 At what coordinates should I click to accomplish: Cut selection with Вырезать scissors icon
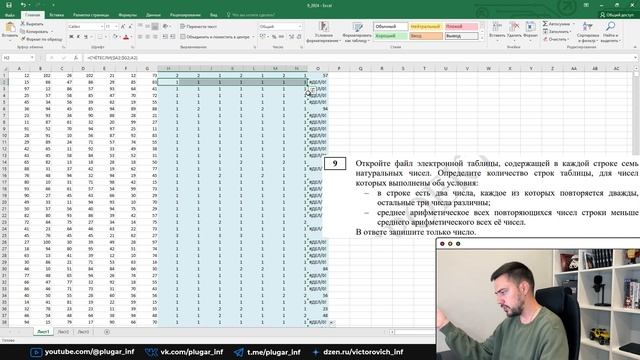[x=23, y=24]
